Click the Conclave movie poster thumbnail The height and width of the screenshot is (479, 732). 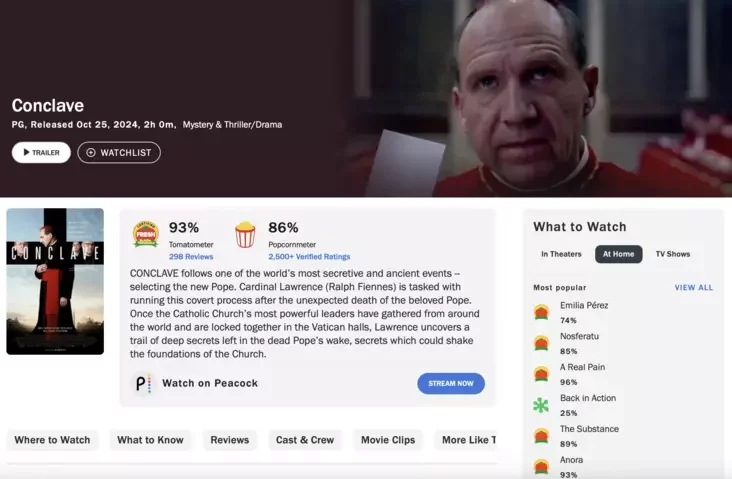pos(55,282)
